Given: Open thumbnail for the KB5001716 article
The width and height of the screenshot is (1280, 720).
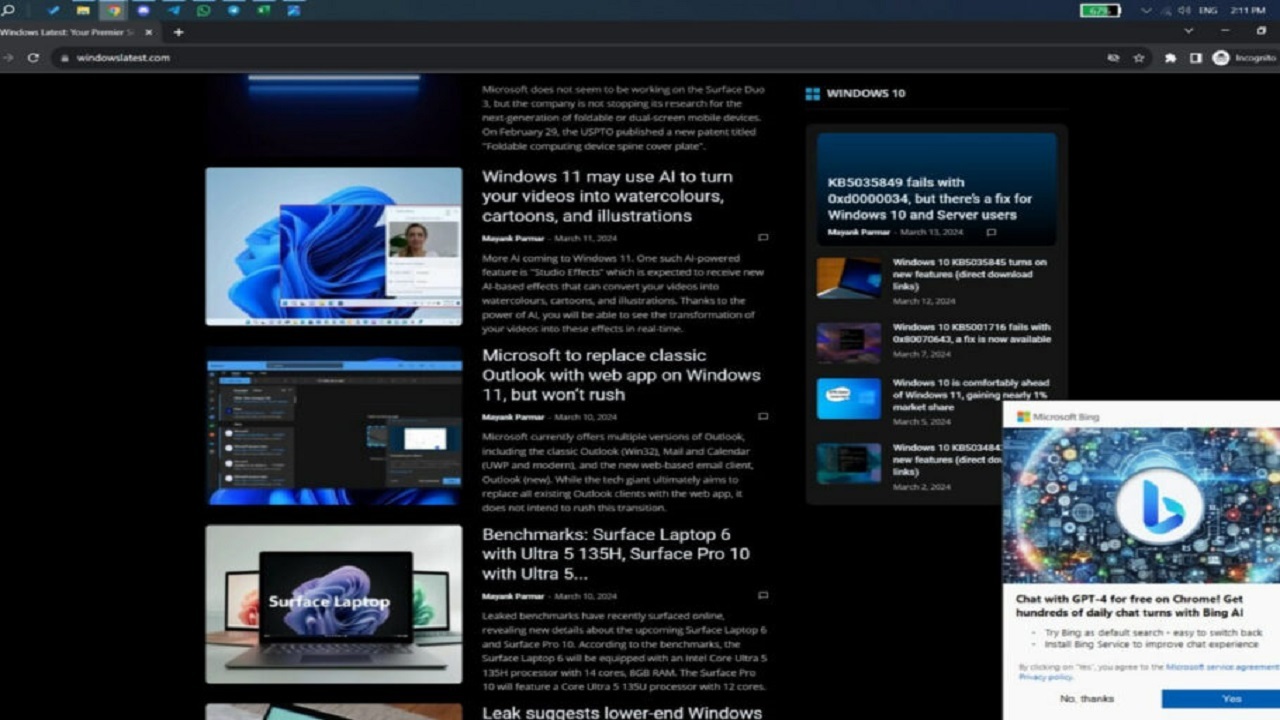Looking at the screenshot, I should click(849, 342).
